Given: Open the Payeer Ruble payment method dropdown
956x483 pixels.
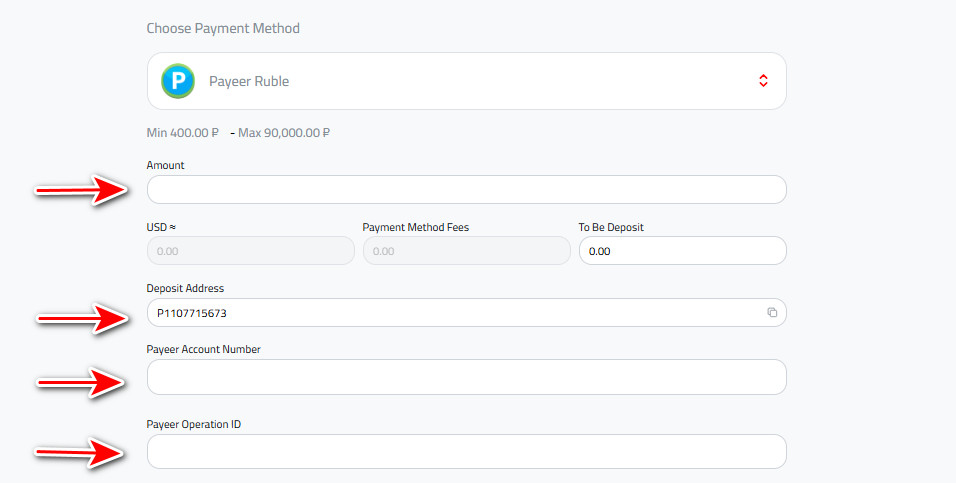Looking at the screenshot, I should point(466,81).
